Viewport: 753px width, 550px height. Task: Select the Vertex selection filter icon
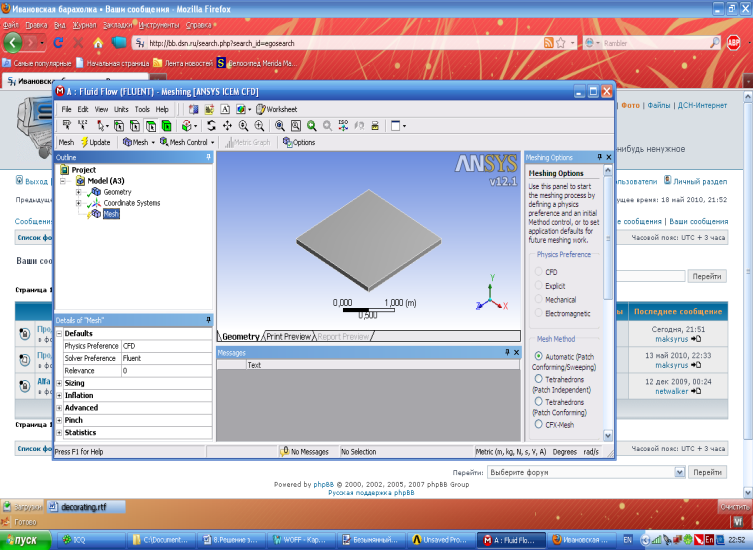(x=119, y=126)
